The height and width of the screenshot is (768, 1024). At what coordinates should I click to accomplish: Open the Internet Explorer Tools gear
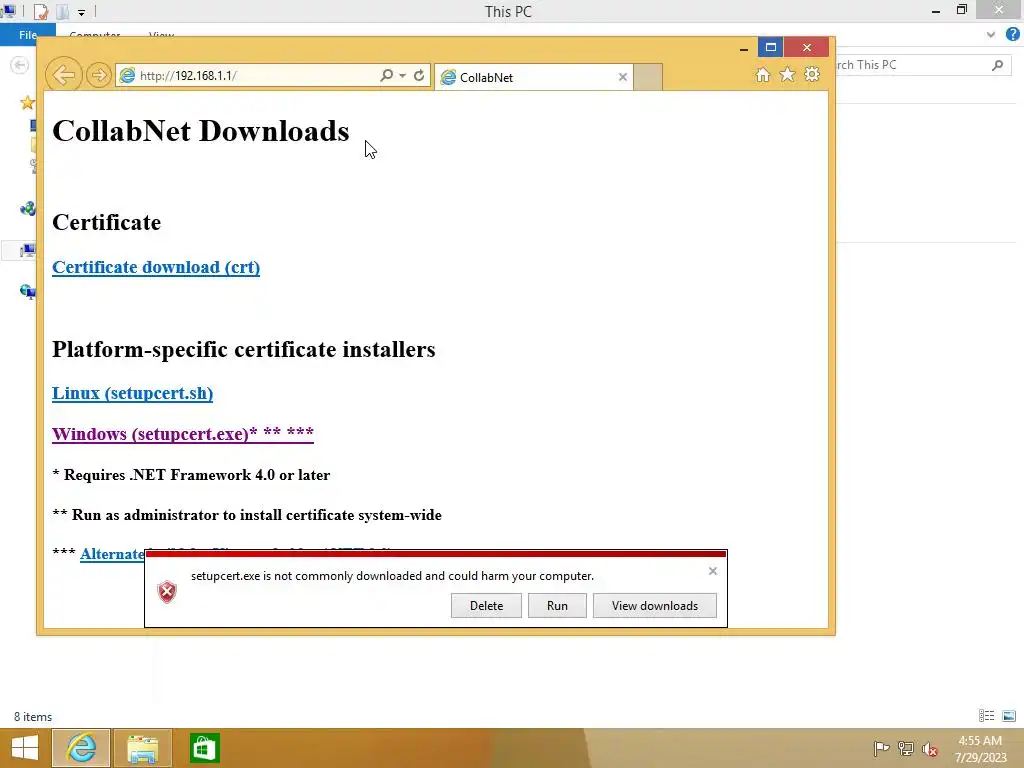pyautogui.click(x=812, y=74)
